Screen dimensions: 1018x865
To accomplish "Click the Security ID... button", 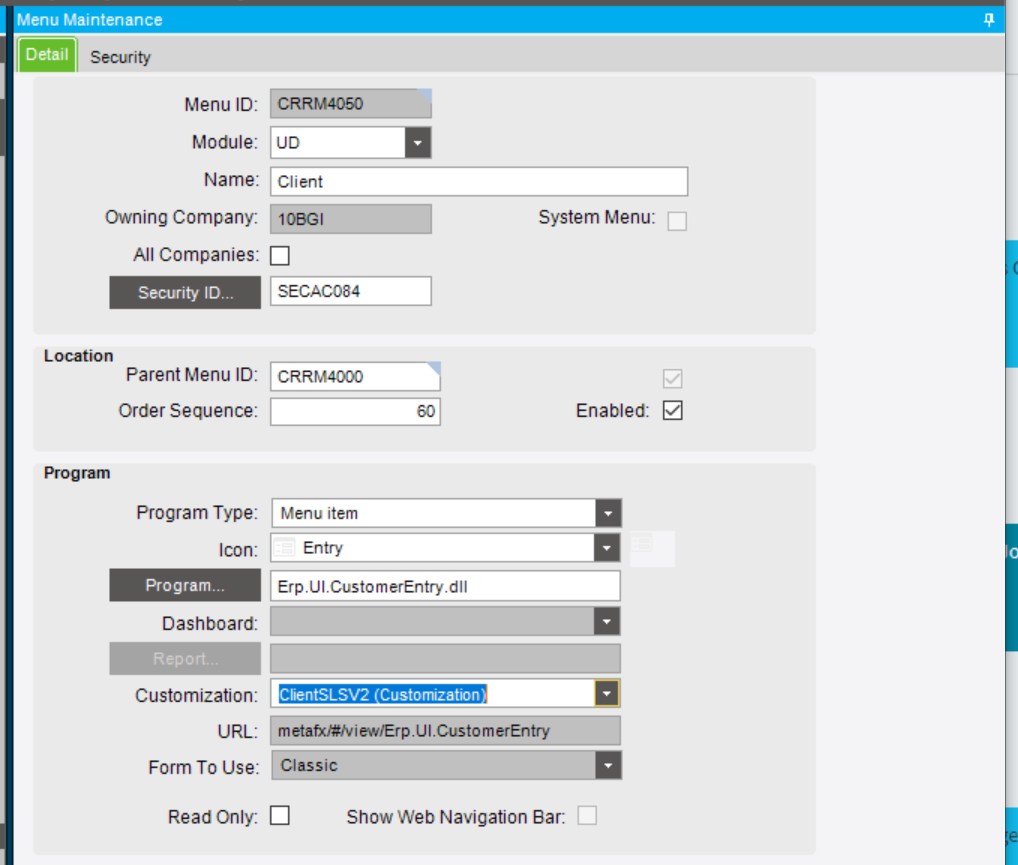I will 184,292.
